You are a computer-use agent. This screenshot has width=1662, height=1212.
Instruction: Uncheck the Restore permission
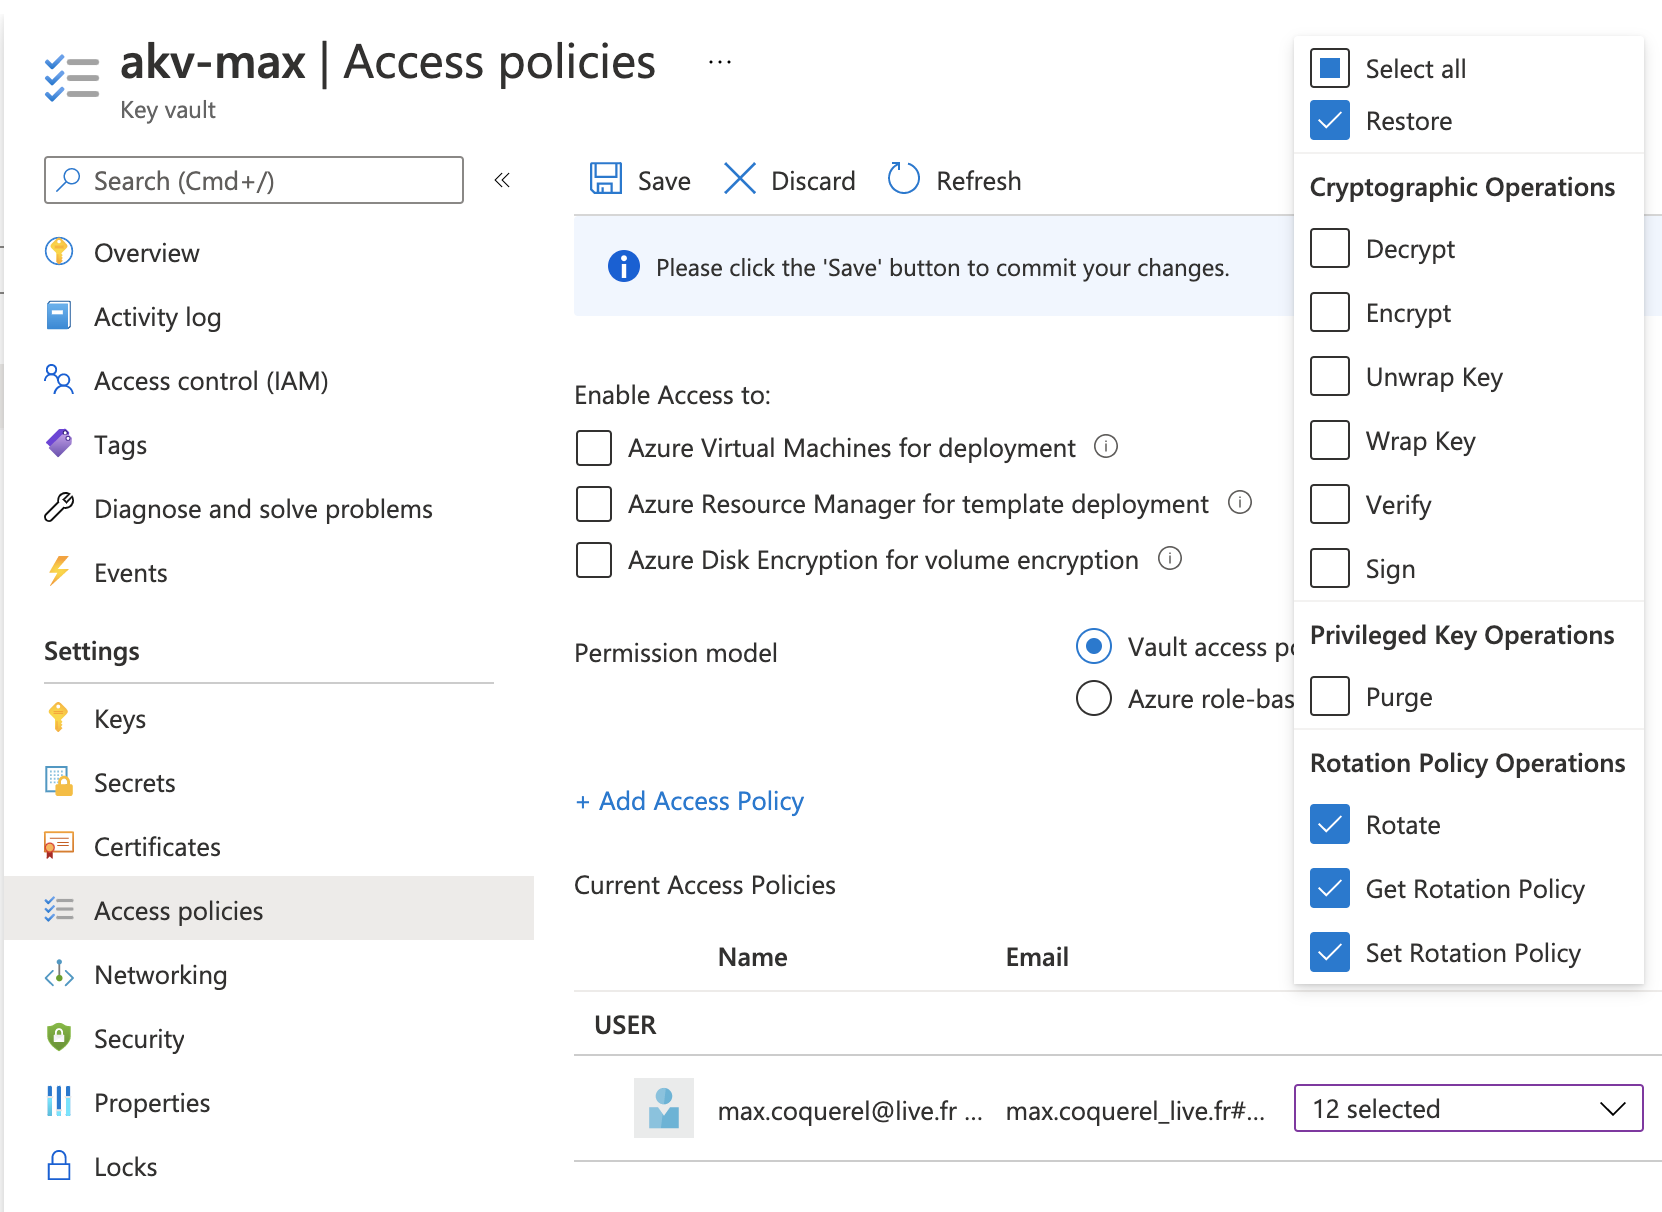1330,120
